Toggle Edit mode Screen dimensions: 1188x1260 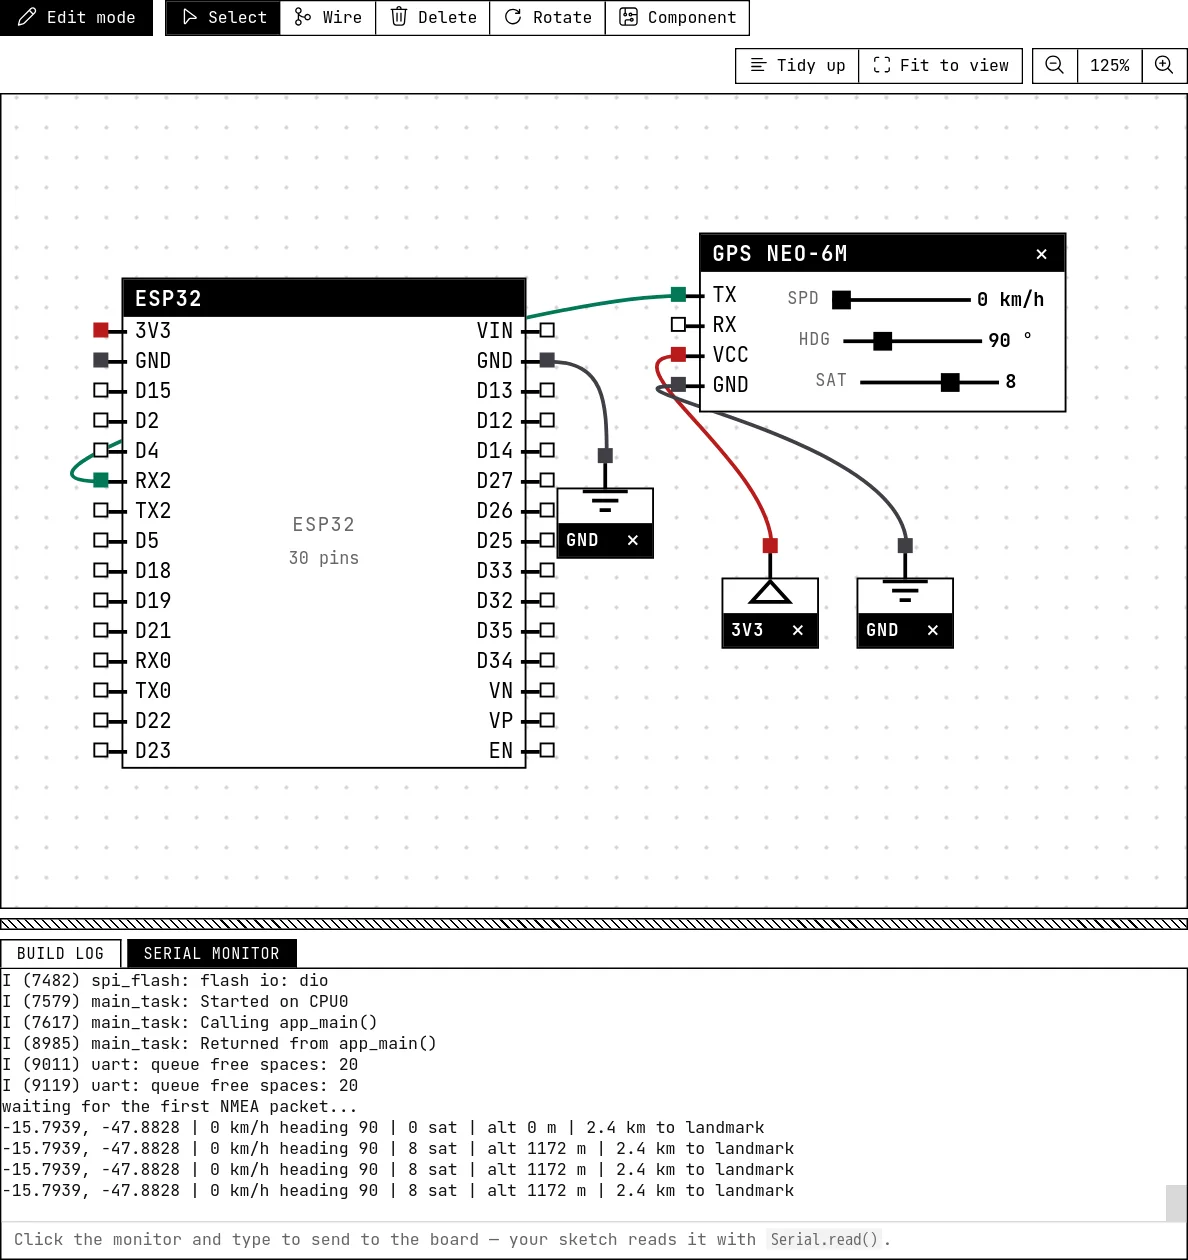click(x=76, y=17)
